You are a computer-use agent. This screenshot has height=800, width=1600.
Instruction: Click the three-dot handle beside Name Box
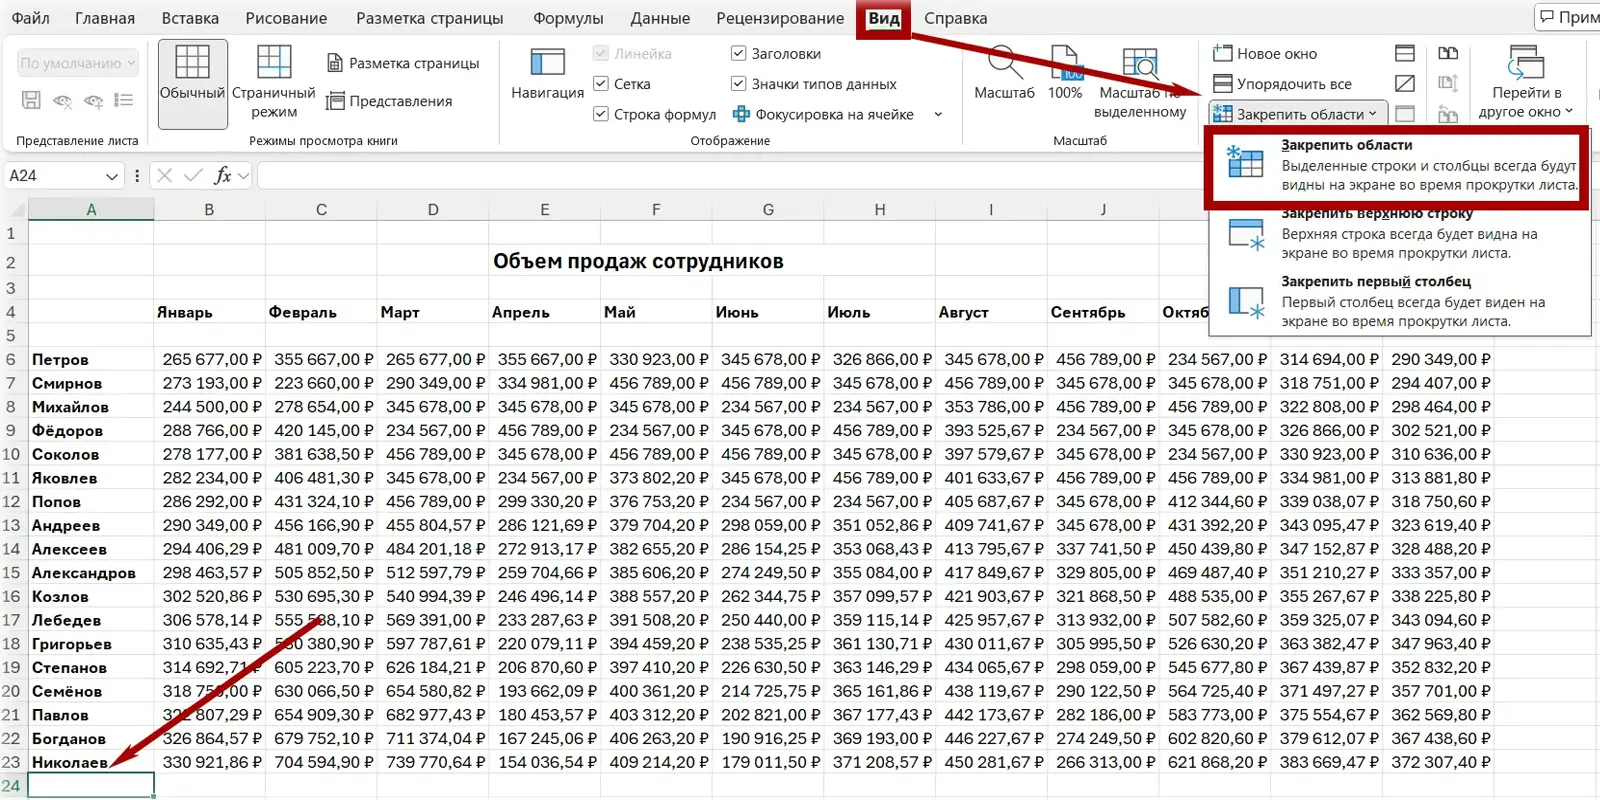pyautogui.click(x=137, y=176)
